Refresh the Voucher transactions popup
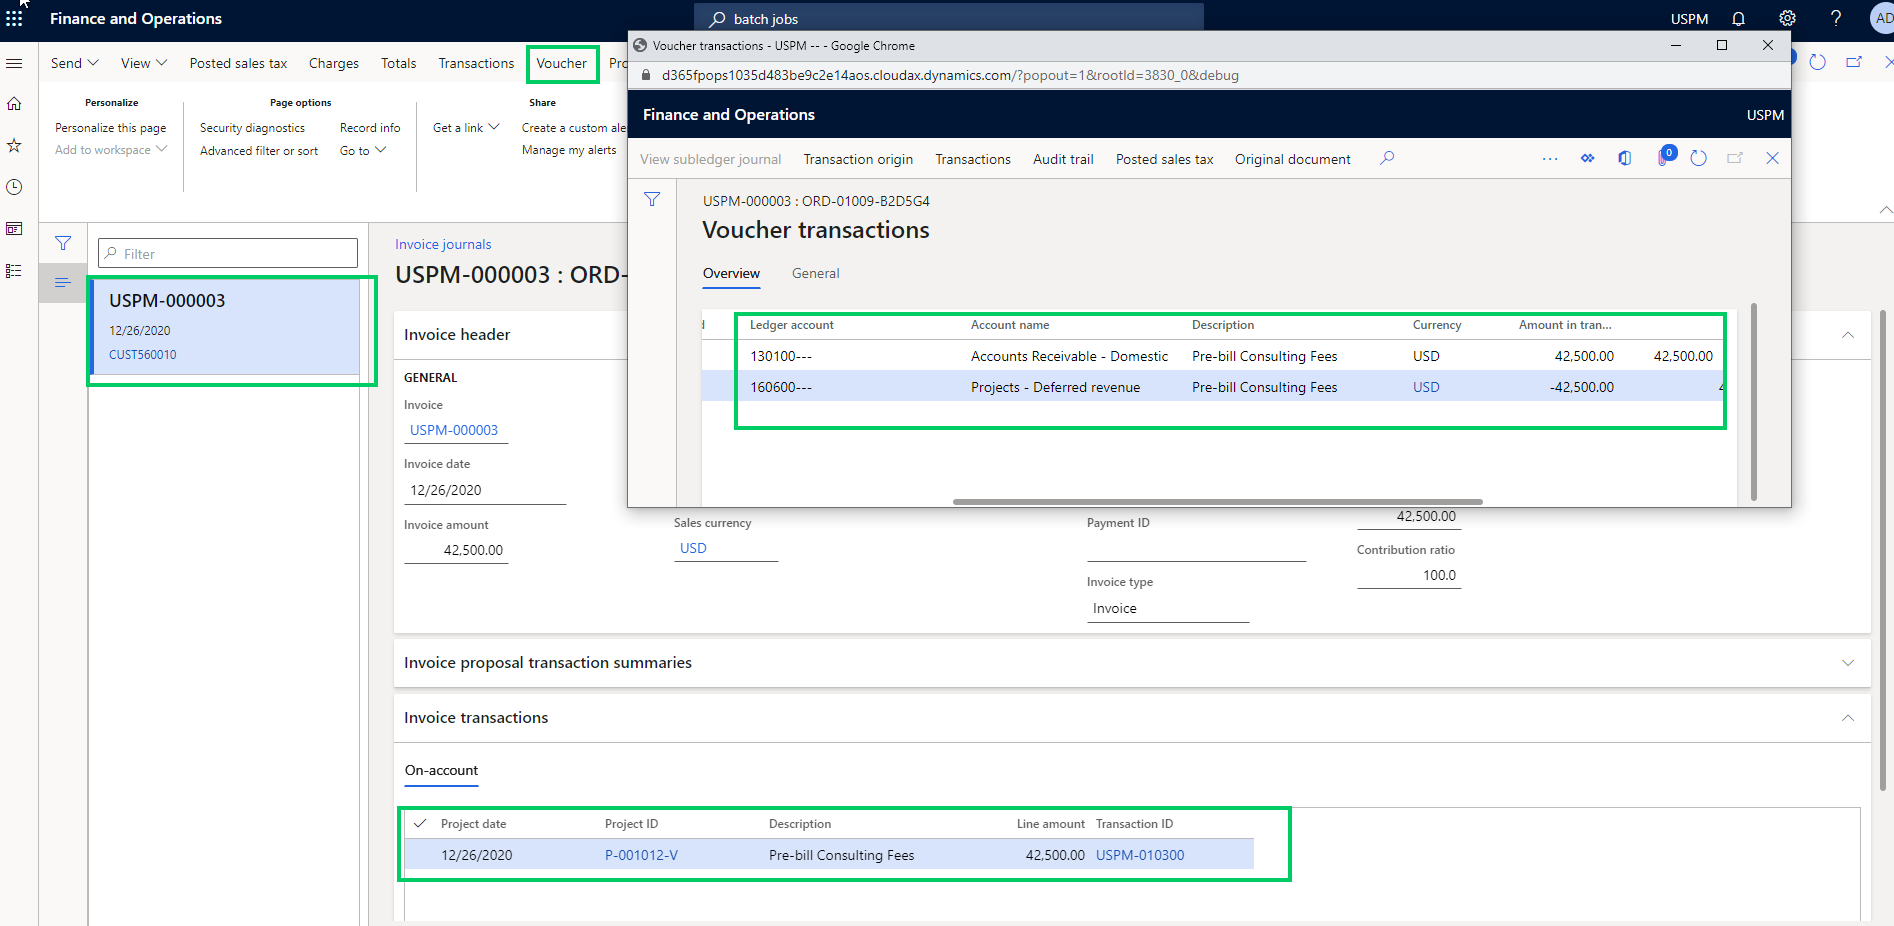This screenshot has height=926, width=1894. click(1698, 158)
